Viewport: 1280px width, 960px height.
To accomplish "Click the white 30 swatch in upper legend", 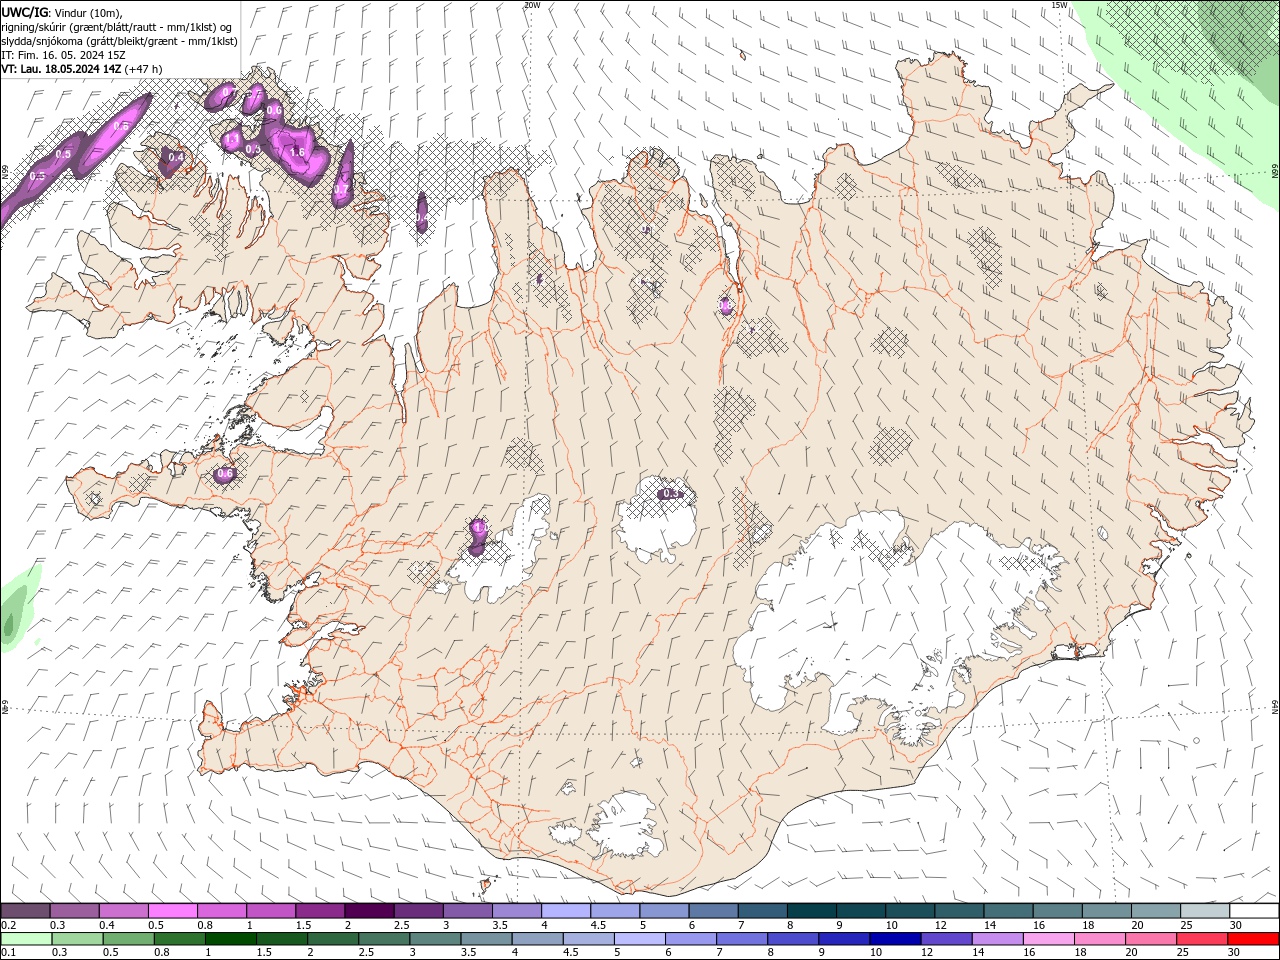I will pyautogui.click(x=1254, y=911).
